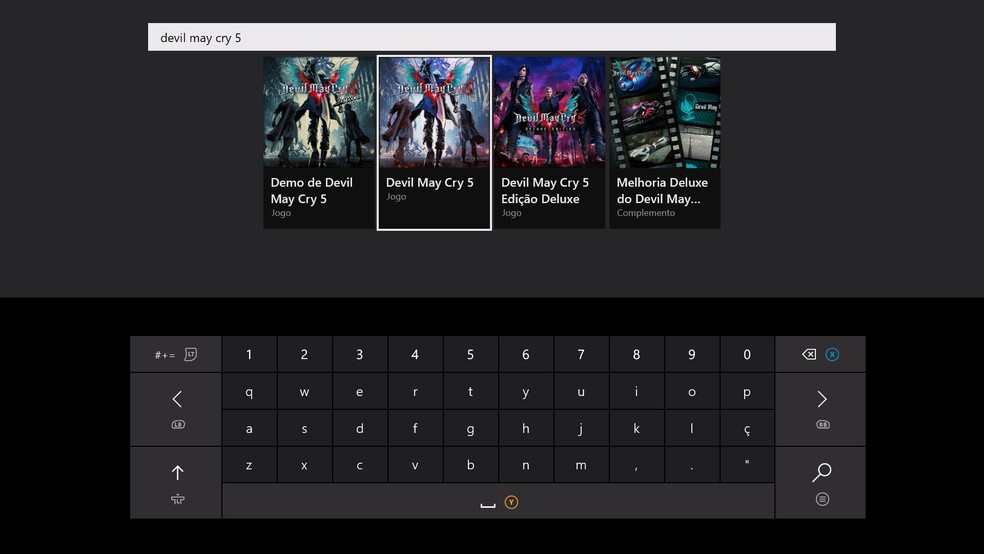Screen dimensions: 984x554
Task: Open Melhoria Deluxe do Devil May complemento
Action: (x=665, y=142)
